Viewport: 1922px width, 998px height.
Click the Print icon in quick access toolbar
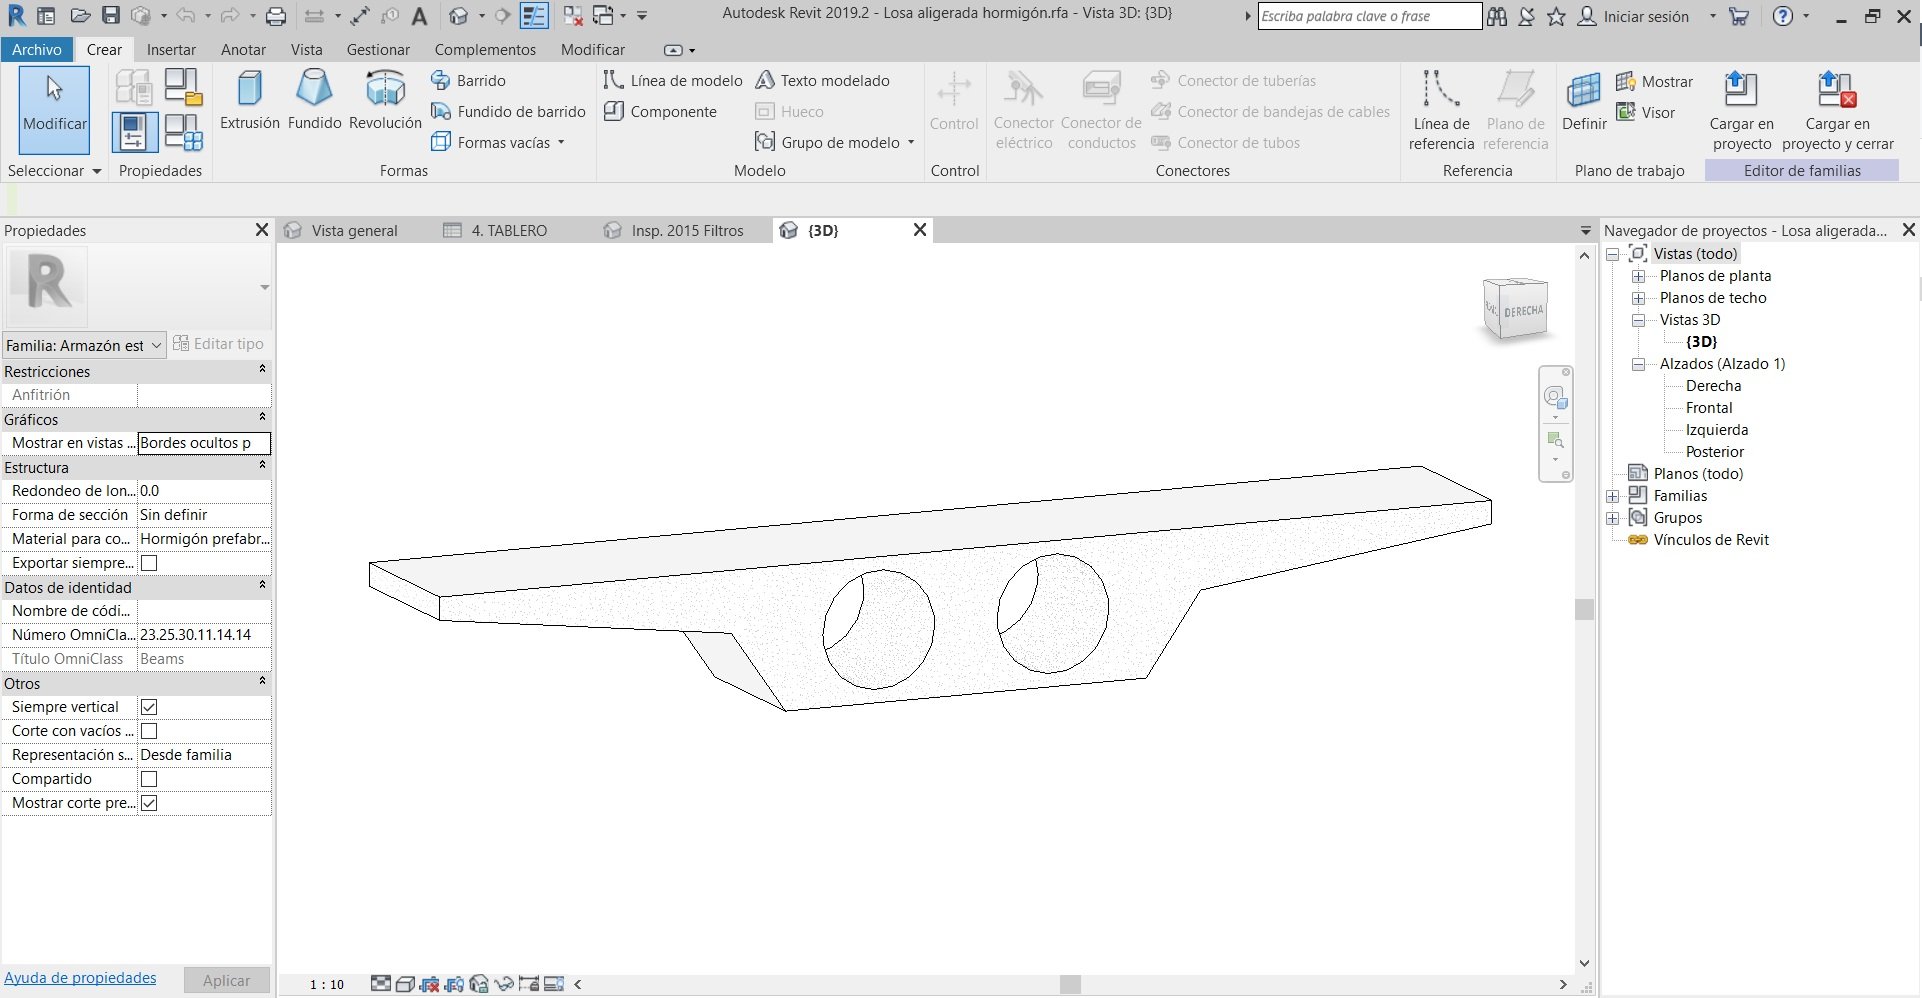[276, 16]
